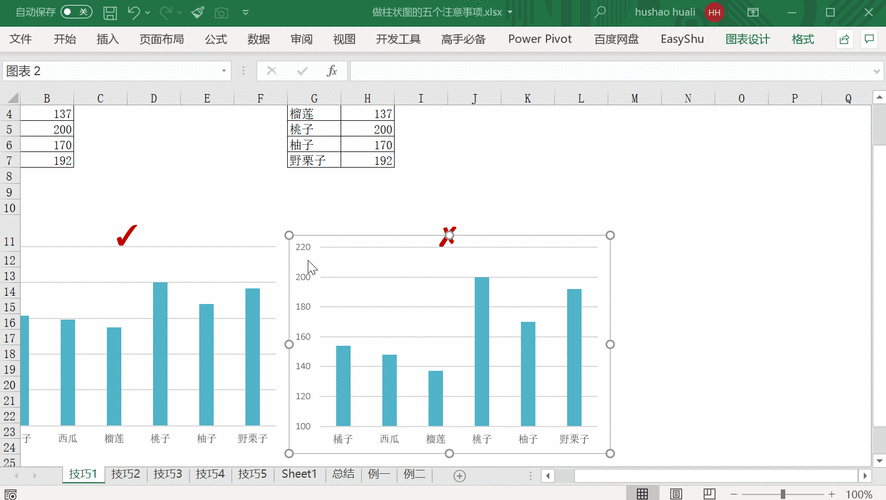Click the zoom slider handle
This screenshot has width=886, height=500.
point(782,494)
